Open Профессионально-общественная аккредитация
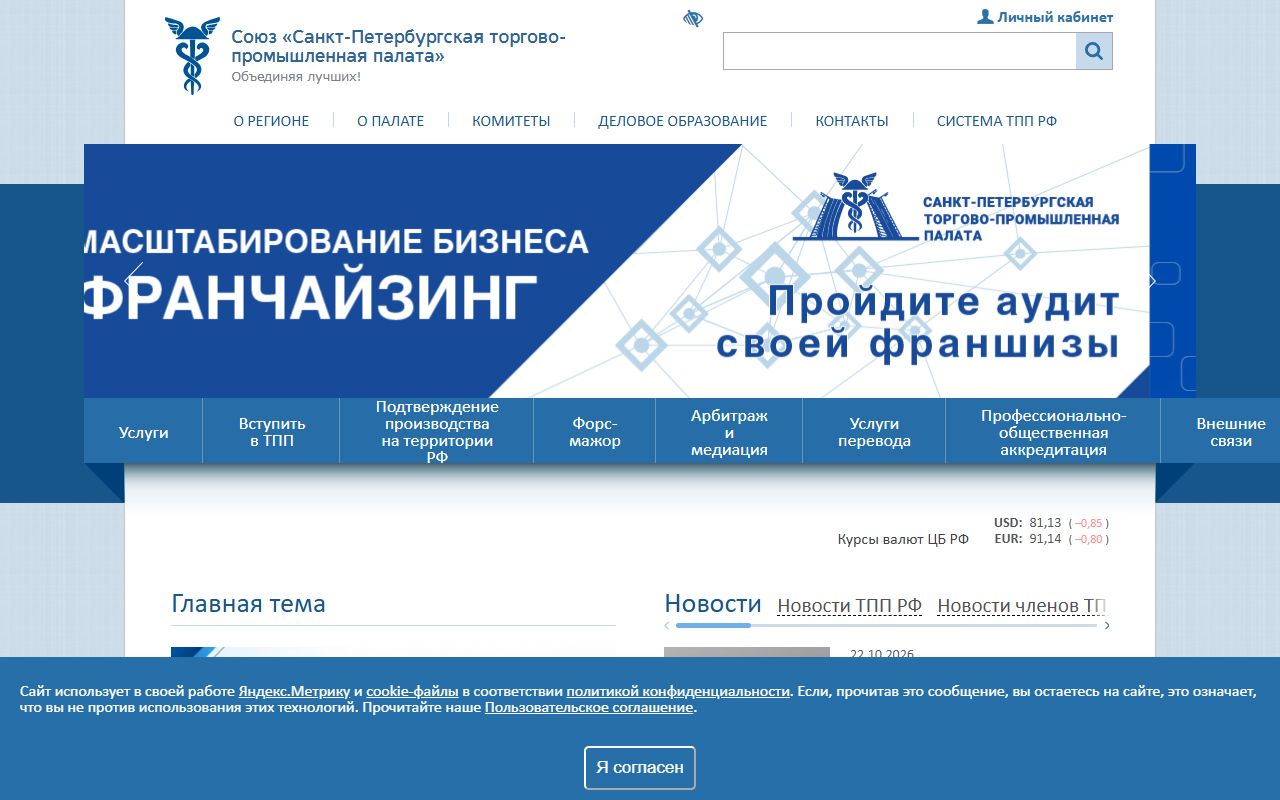This screenshot has width=1280, height=800. [1053, 432]
